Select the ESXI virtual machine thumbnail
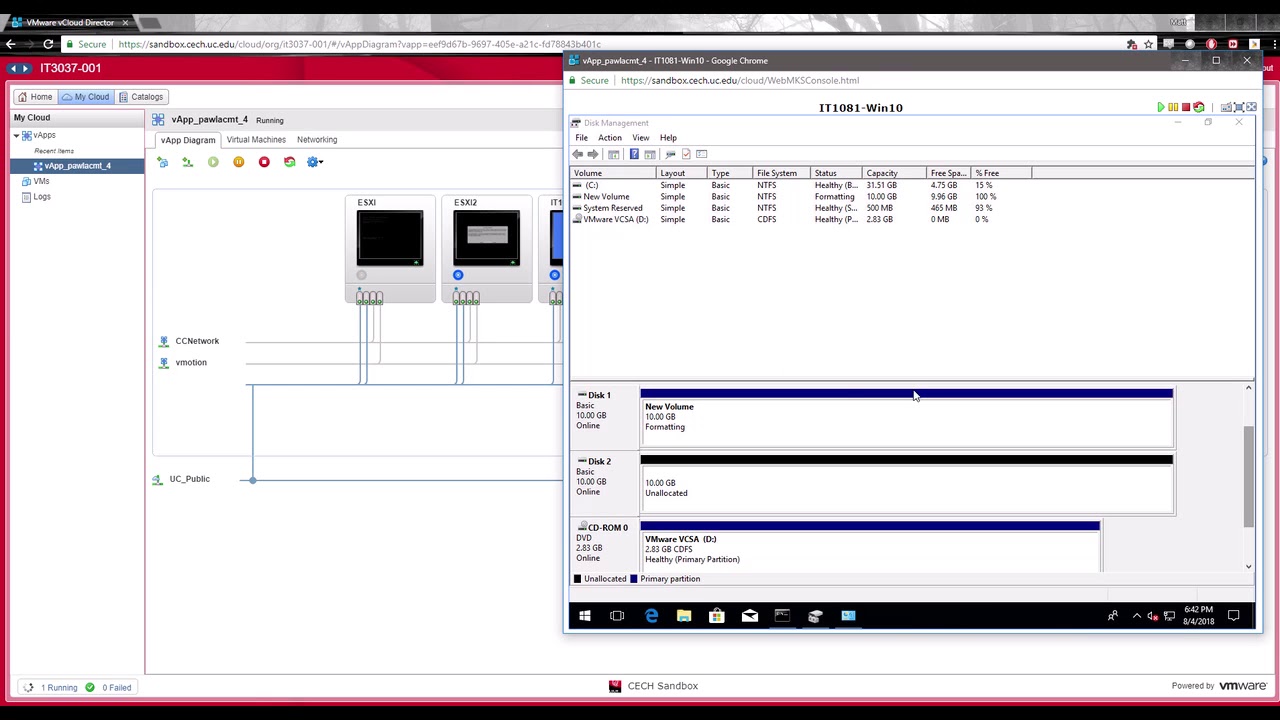The height and width of the screenshot is (720, 1280). coord(390,238)
